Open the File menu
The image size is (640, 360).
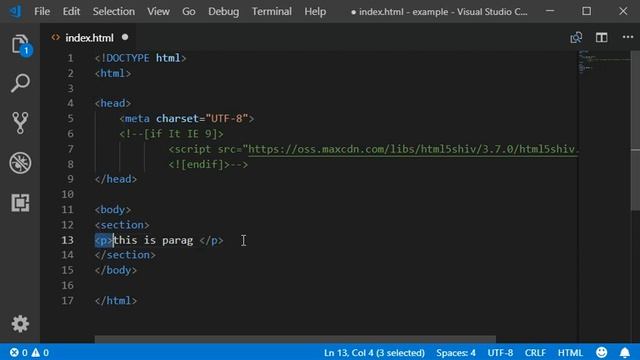click(42, 11)
